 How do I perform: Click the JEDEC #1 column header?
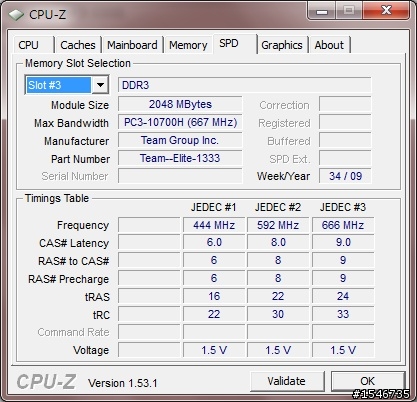coord(214,207)
